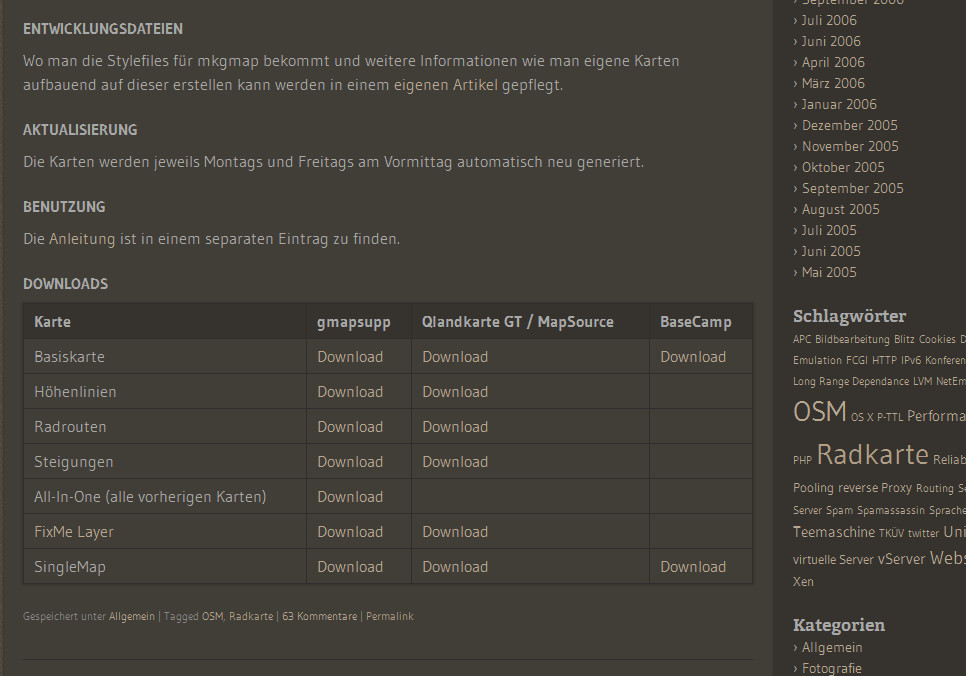
Task: Open the Allgemein link under the post
Action: pos(132,617)
